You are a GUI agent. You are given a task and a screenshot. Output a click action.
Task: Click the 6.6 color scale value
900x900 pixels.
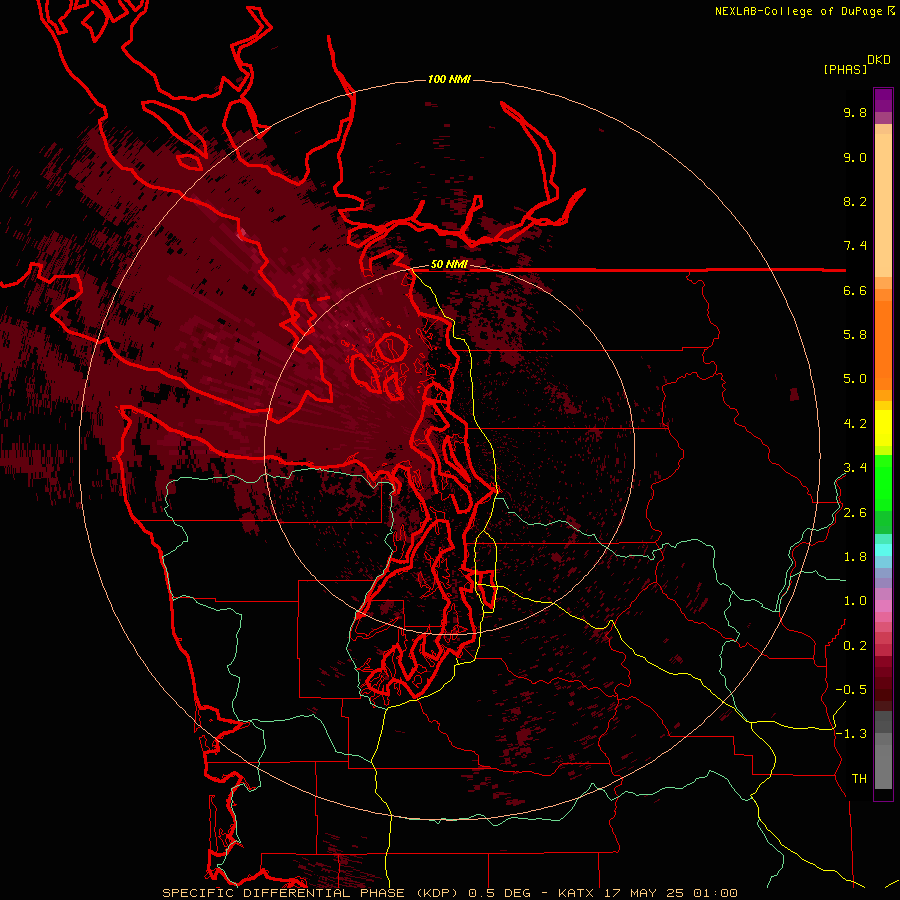coord(855,290)
